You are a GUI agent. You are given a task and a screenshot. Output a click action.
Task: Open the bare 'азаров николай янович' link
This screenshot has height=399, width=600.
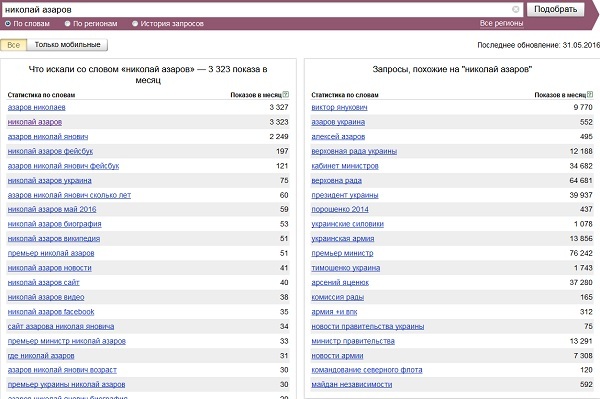pos(48,137)
